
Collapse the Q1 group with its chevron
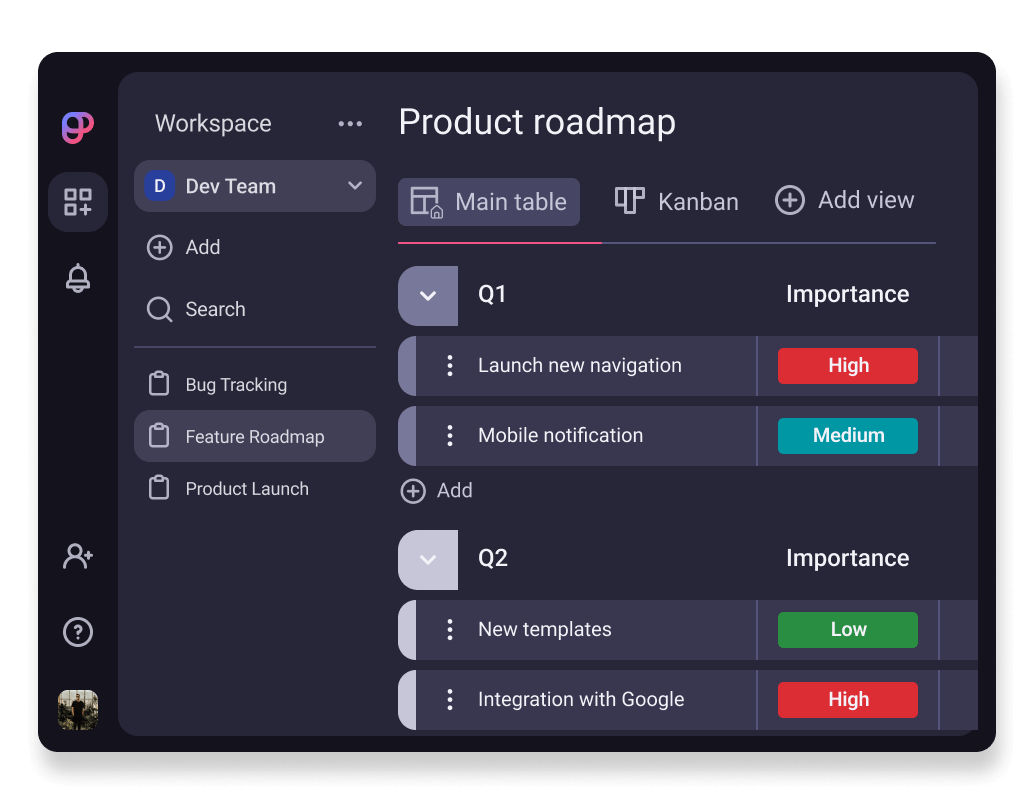pyautogui.click(x=428, y=296)
